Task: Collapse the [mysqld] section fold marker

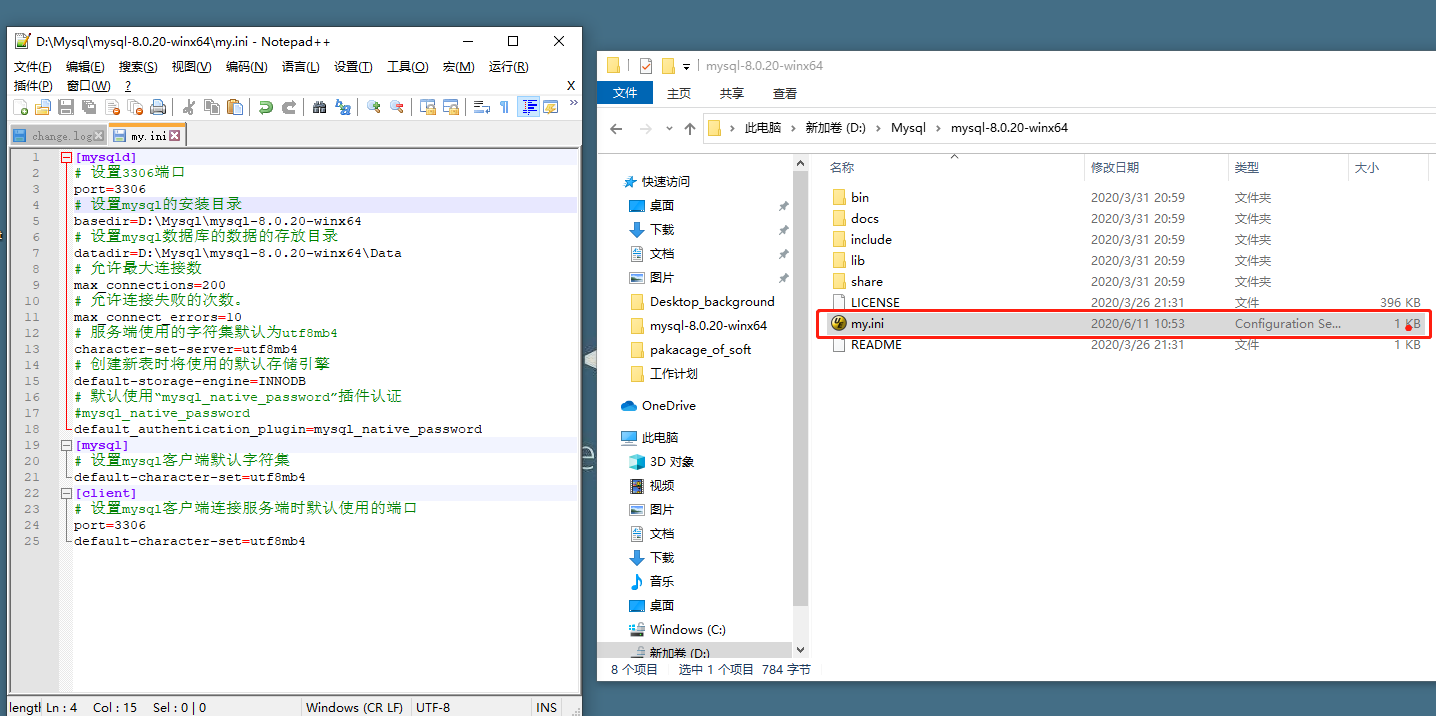Action: (x=66, y=157)
